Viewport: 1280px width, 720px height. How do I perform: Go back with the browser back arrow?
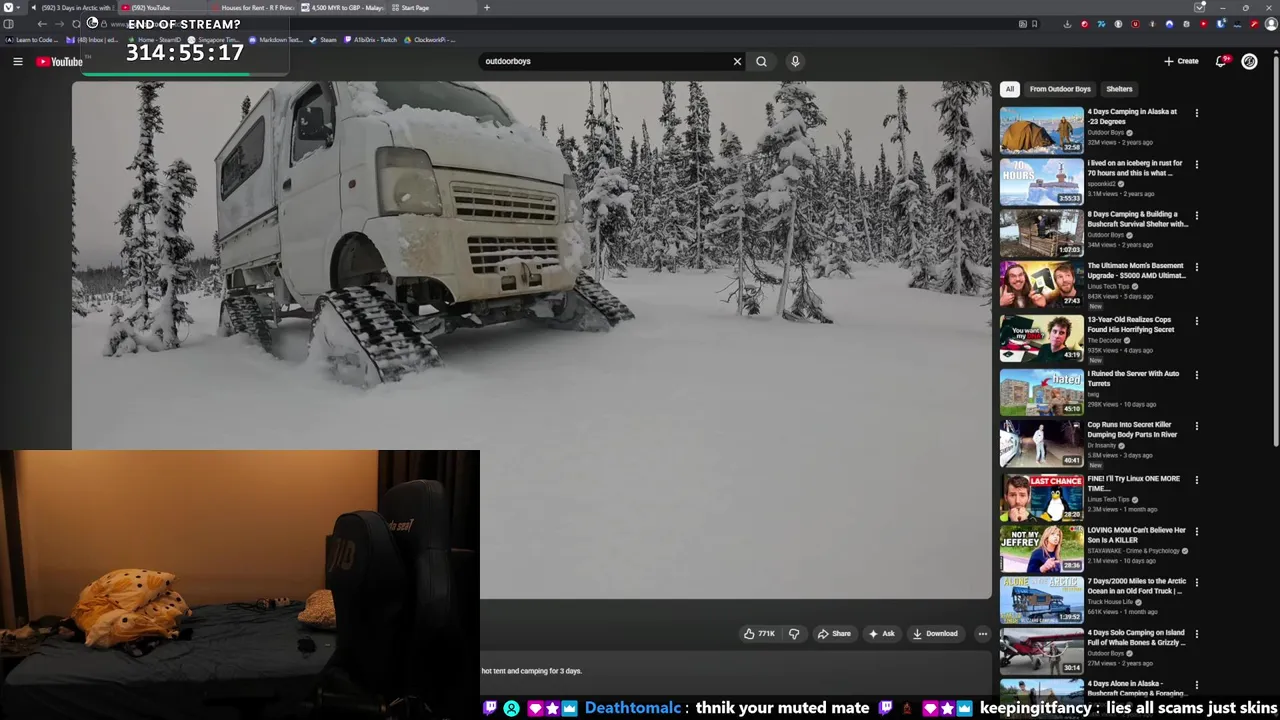point(42,24)
